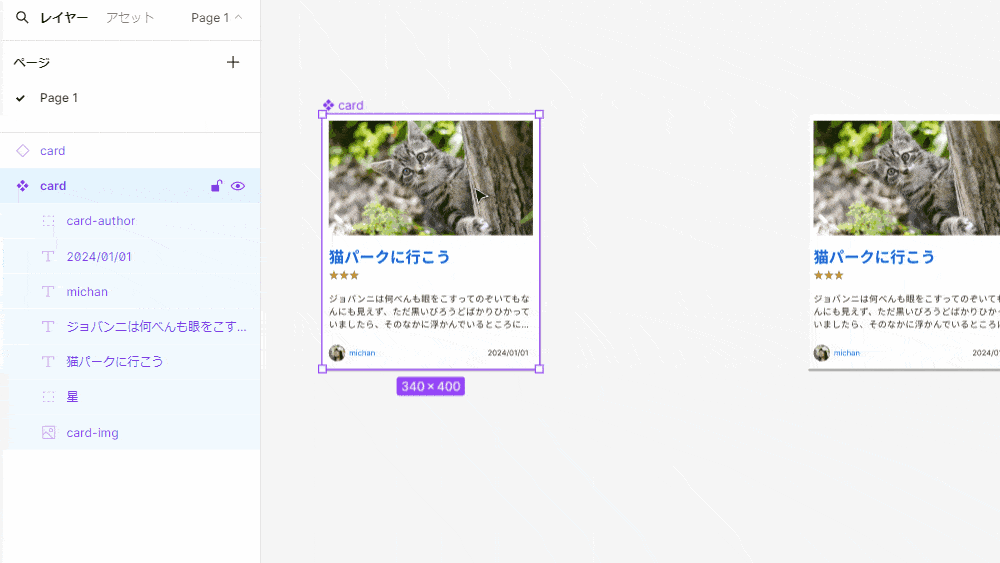
Task: Select Page 1 in pages list
Action: pos(59,98)
